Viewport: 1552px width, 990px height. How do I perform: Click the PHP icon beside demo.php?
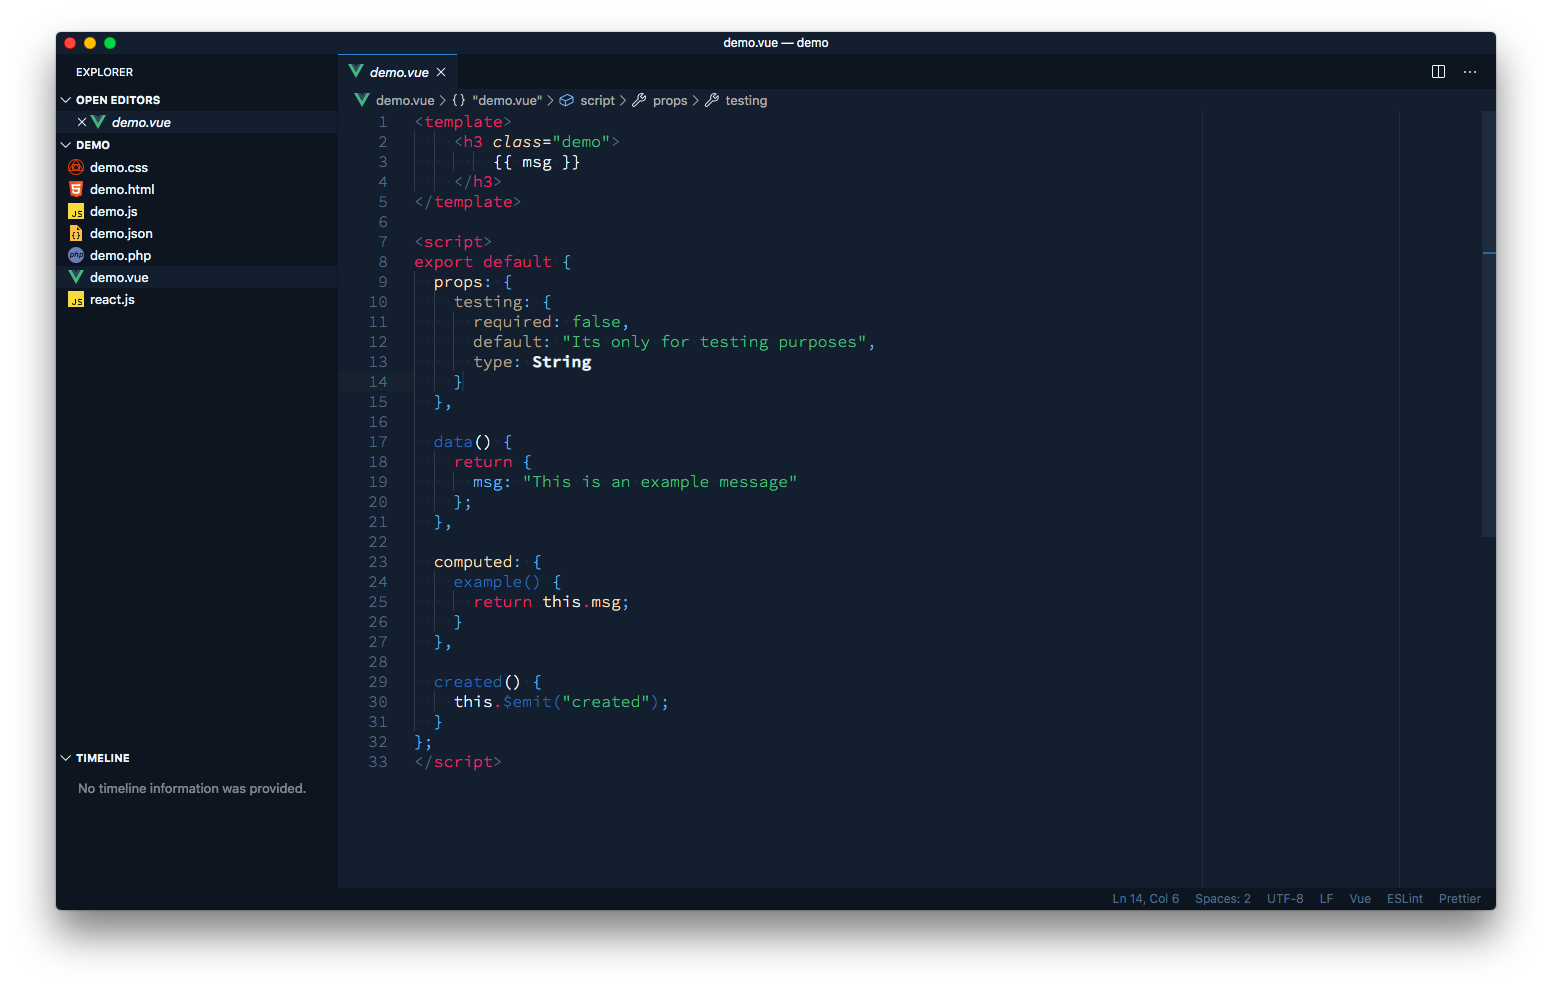[x=76, y=255]
